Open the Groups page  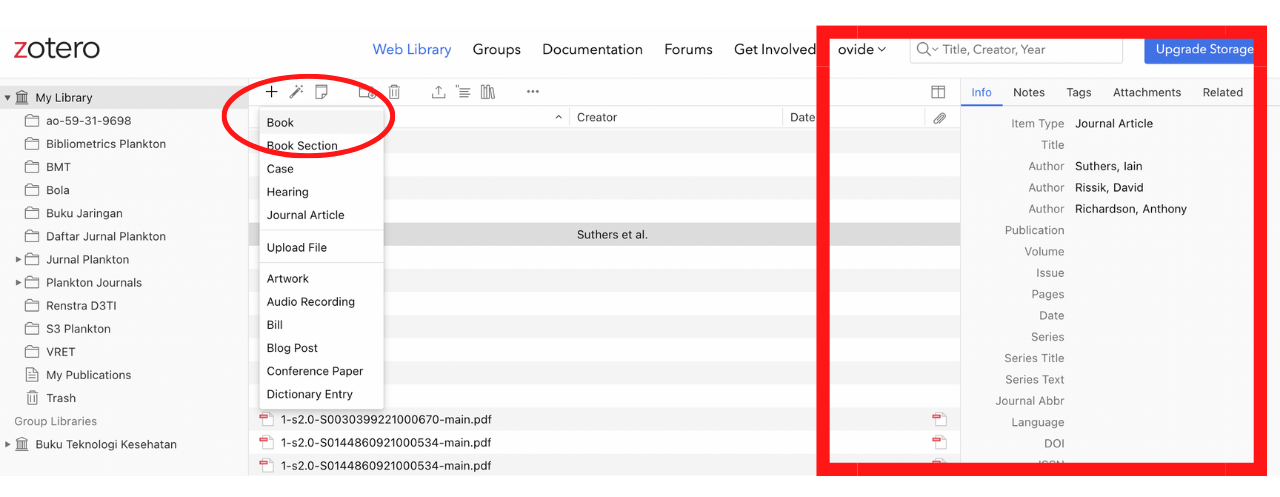click(x=497, y=49)
